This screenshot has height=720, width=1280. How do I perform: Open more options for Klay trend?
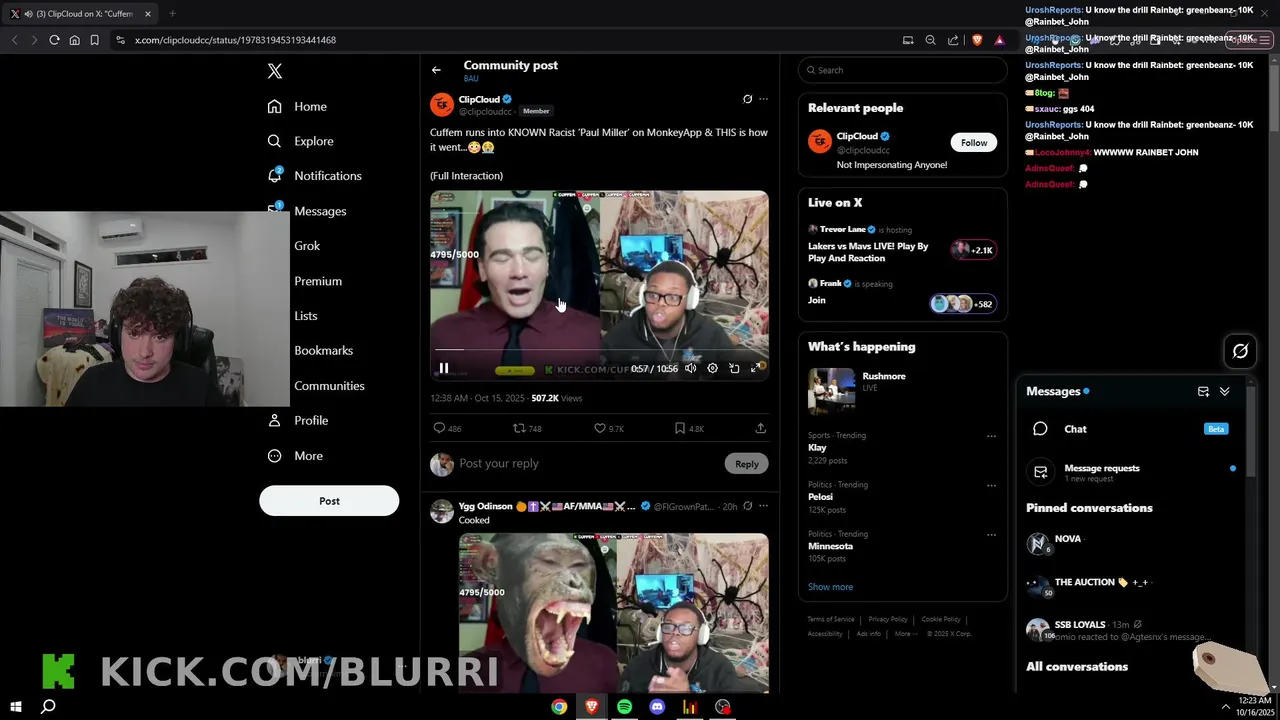991,436
